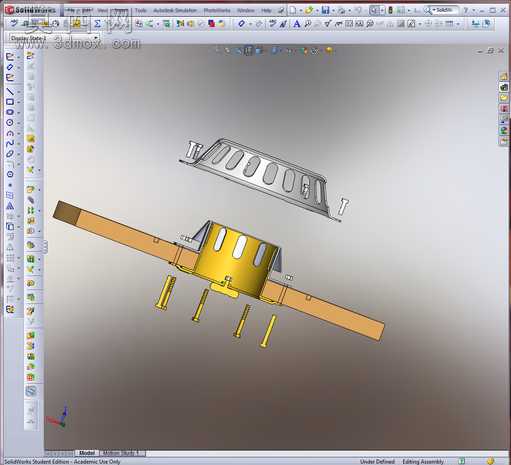This screenshot has height=465, width=511.
Task: Click the Save floppy disk icon
Action: click(325, 10)
